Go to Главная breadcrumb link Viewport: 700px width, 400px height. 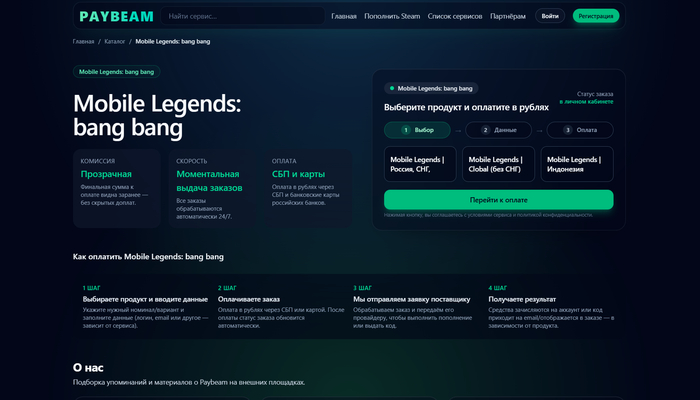(x=83, y=42)
